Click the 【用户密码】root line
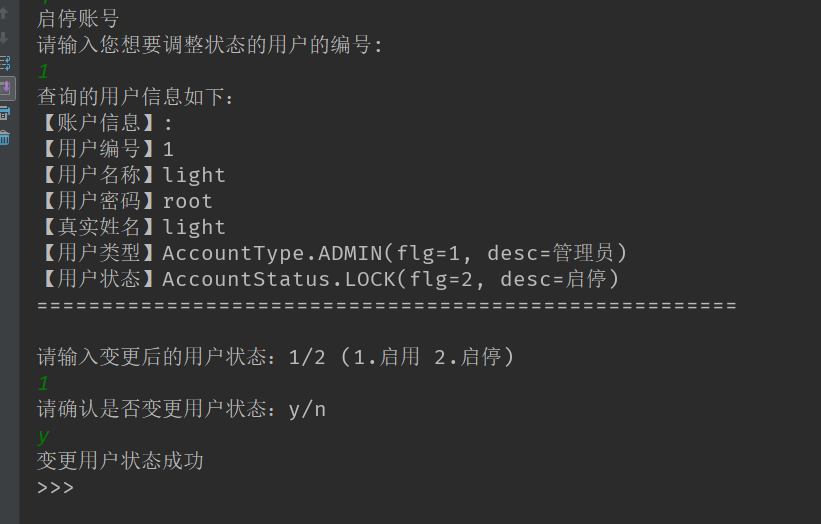The height and width of the screenshot is (524, 821). pos(125,201)
